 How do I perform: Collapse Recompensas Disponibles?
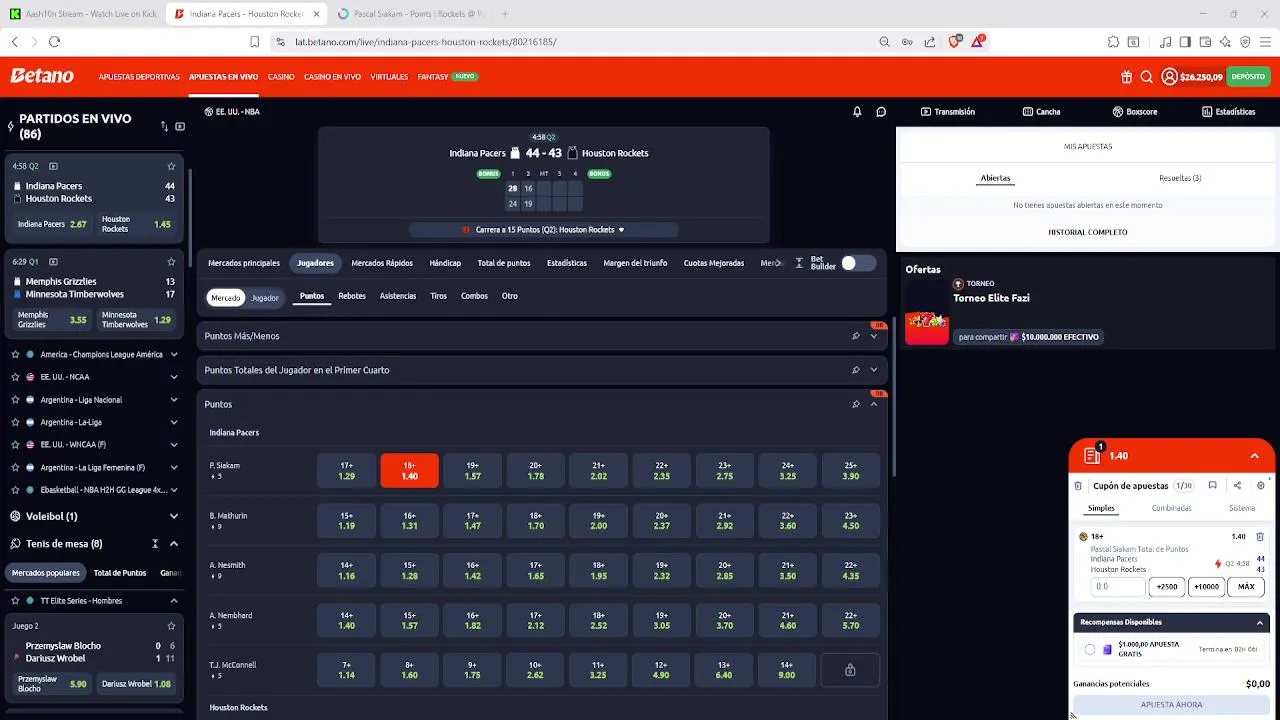pyautogui.click(x=1260, y=623)
